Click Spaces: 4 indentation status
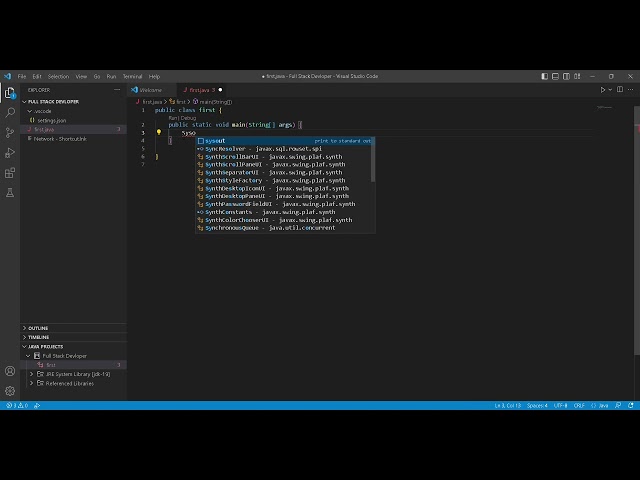640x480 pixels. tap(537, 406)
